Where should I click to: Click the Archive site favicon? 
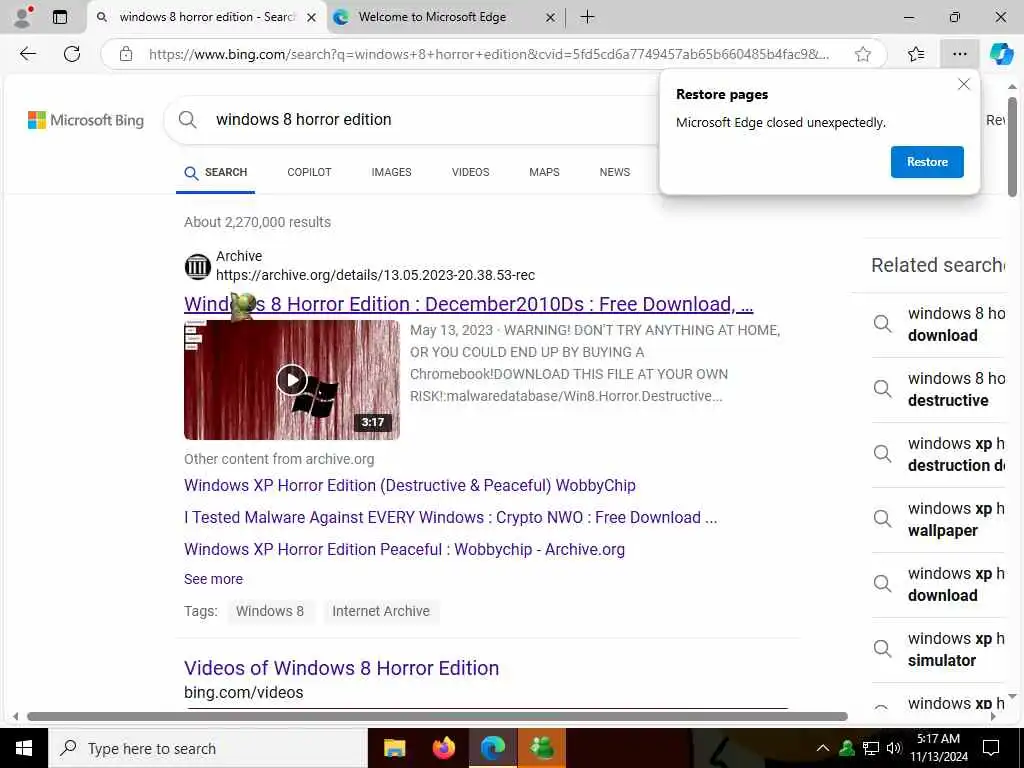click(197, 266)
